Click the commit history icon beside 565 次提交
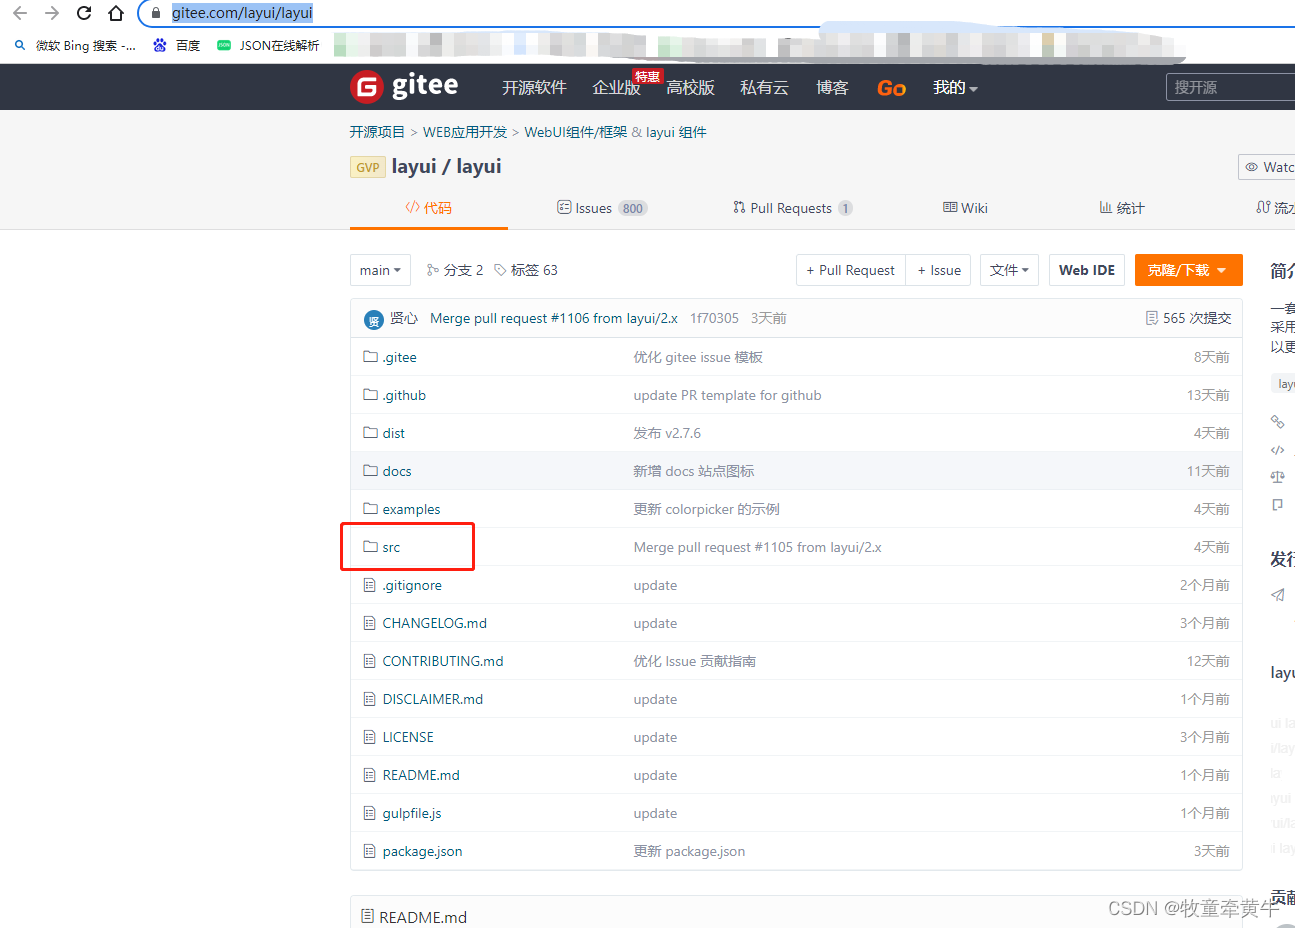Image resolution: width=1295 pixels, height=928 pixels. [1150, 317]
